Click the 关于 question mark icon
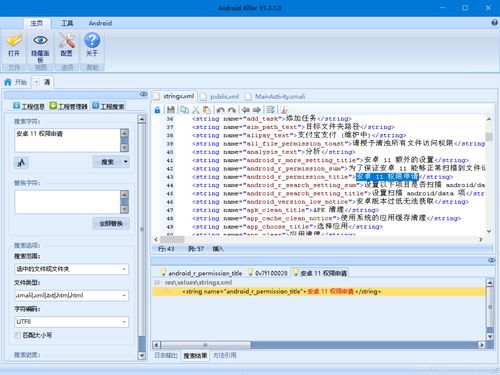The image size is (500, 375). click(x=92, y=40)
